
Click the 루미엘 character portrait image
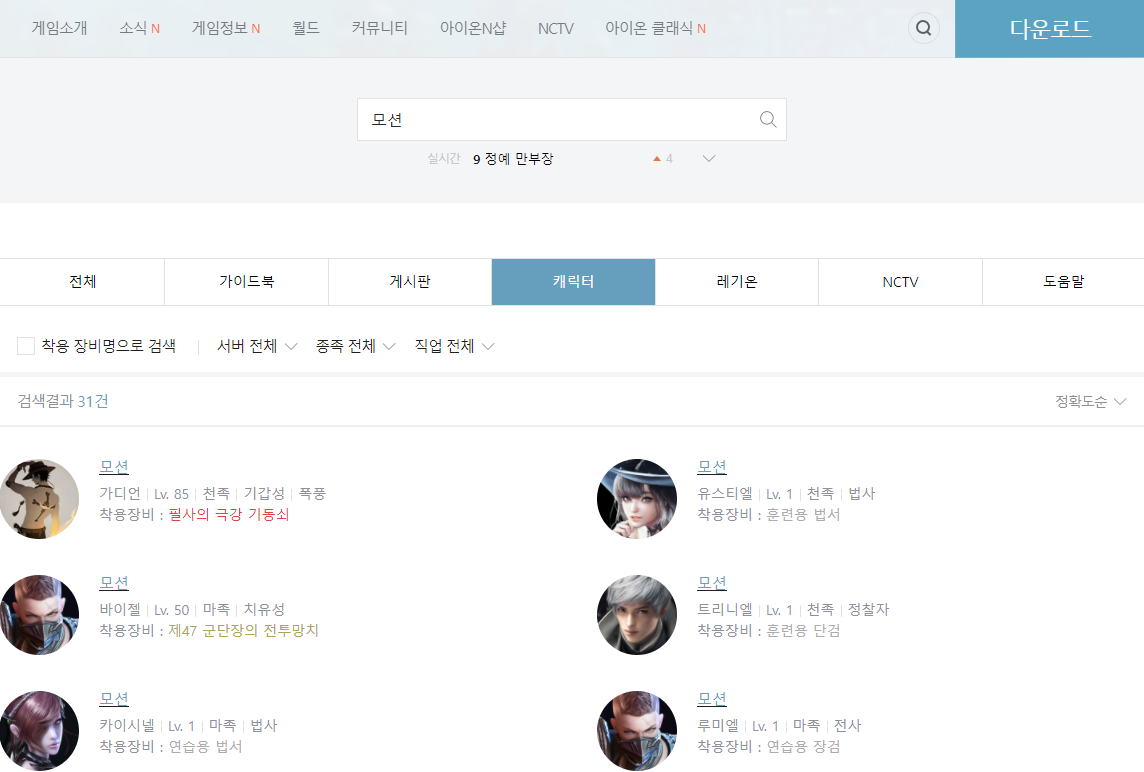click(637, 731)
